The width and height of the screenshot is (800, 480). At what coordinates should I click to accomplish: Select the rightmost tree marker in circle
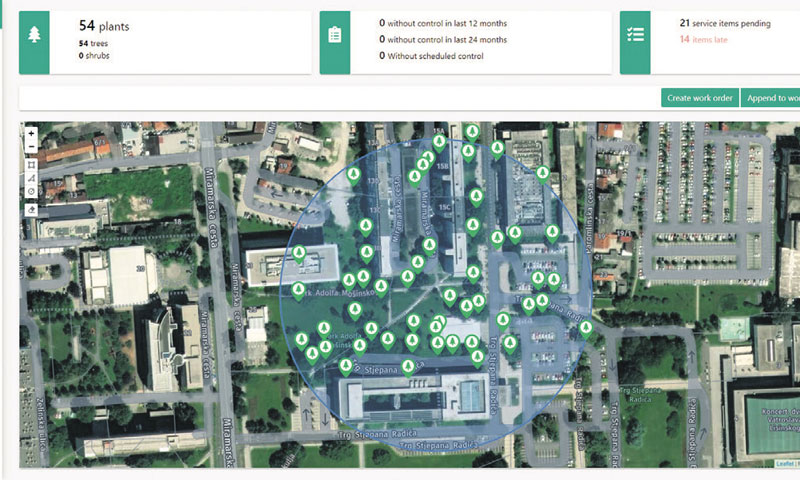[x=585, y=327]
